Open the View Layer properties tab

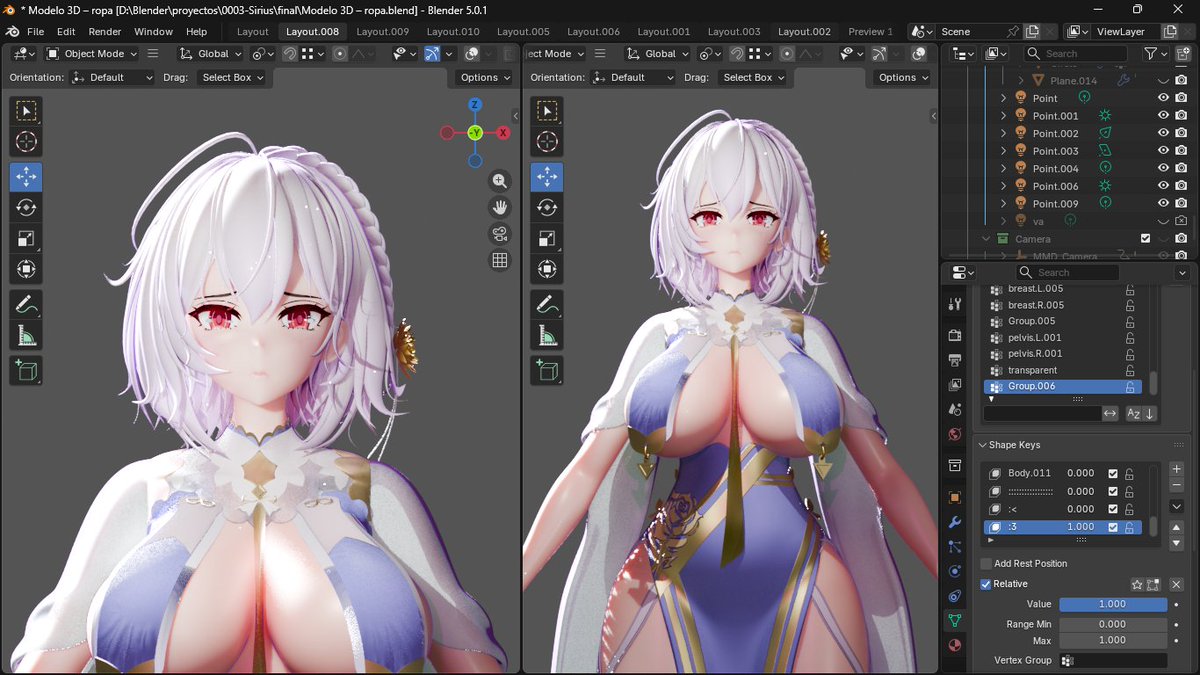955,385
